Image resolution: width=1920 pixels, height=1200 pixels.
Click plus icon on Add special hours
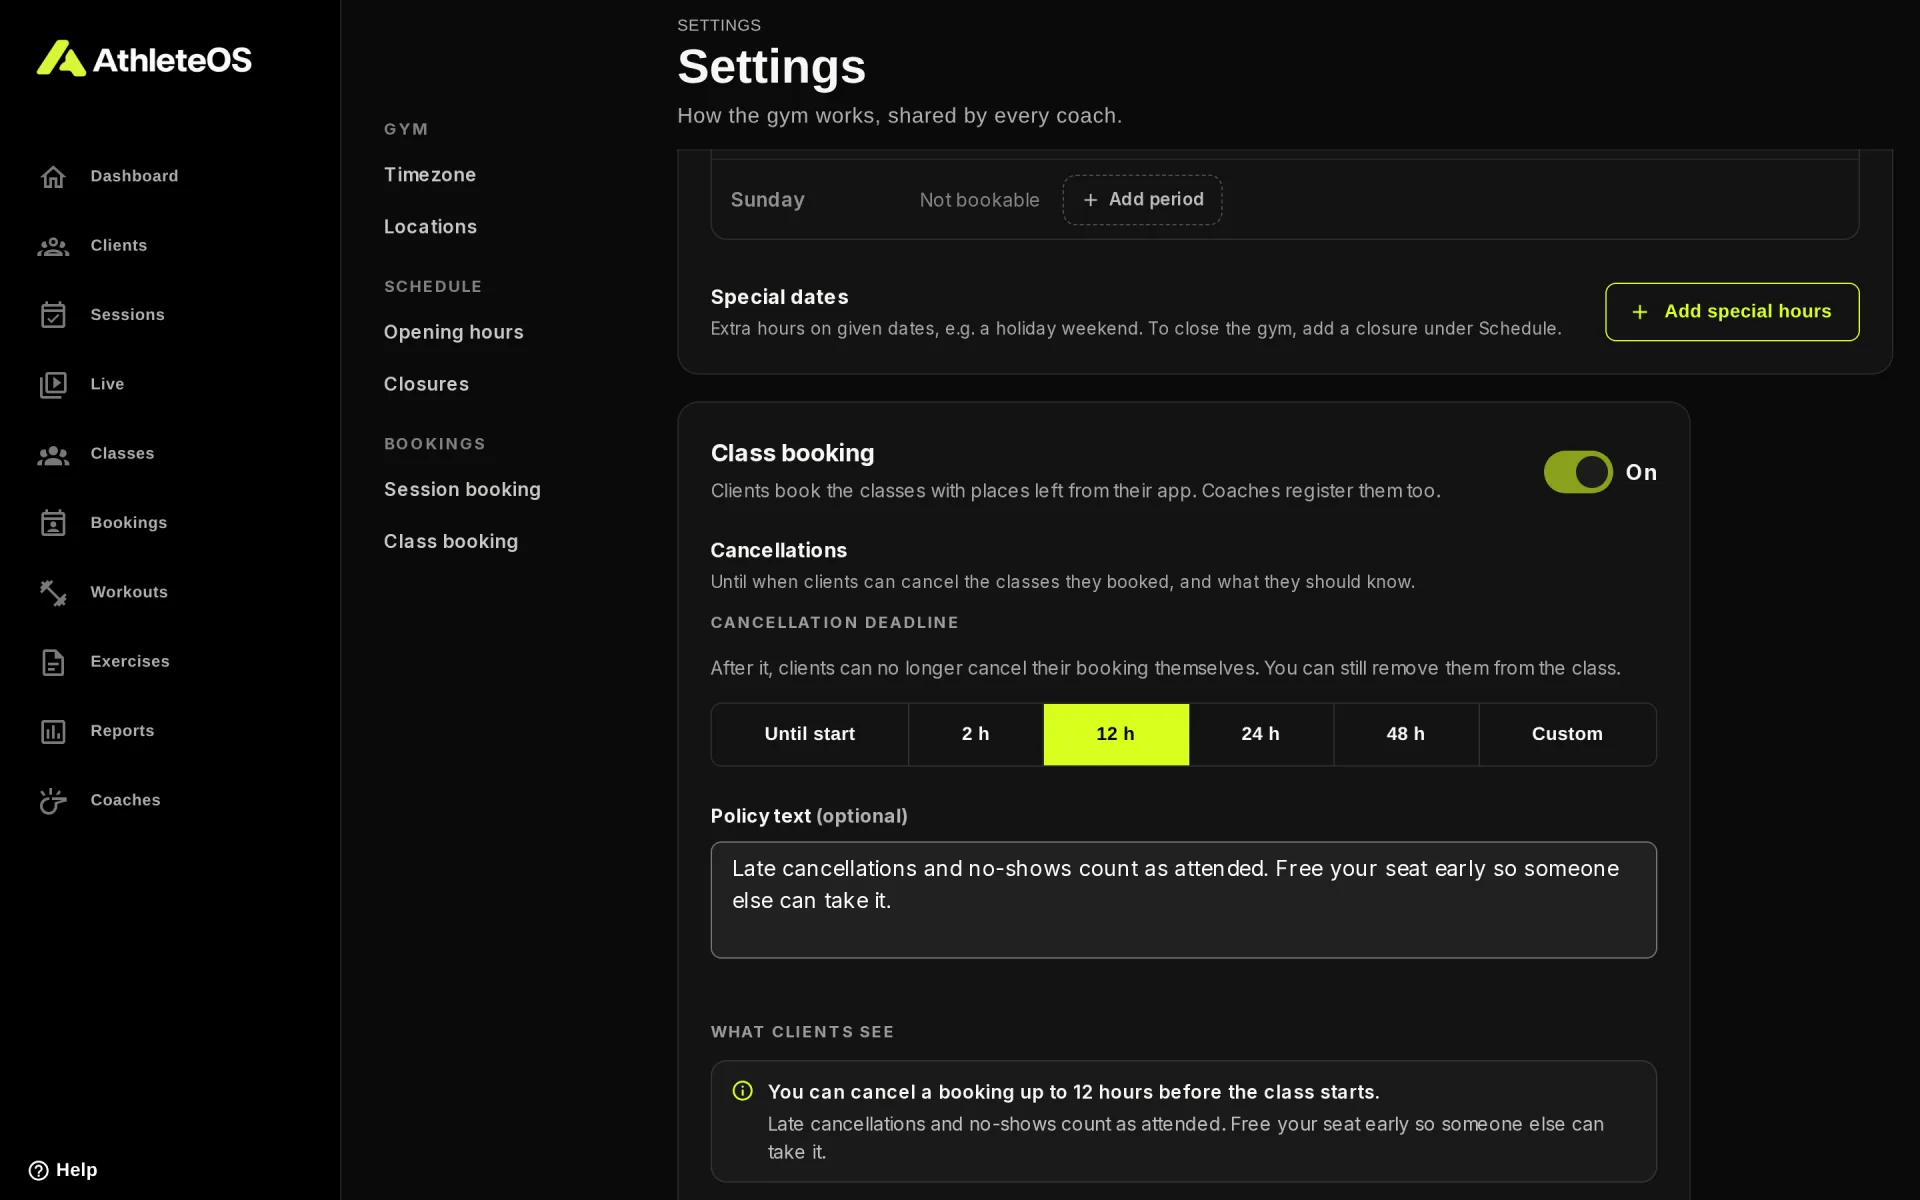(x=1640, y=312)
